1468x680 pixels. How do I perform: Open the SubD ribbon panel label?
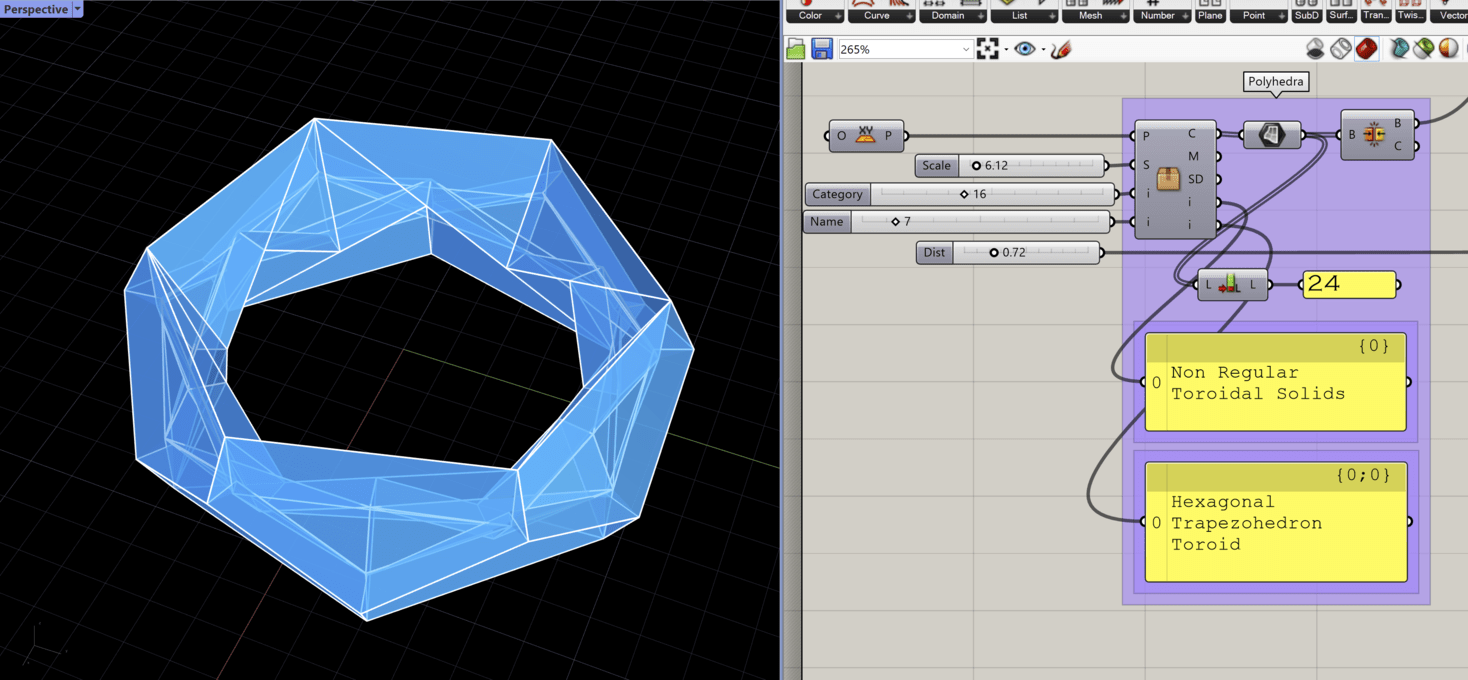pos(1307,15)
